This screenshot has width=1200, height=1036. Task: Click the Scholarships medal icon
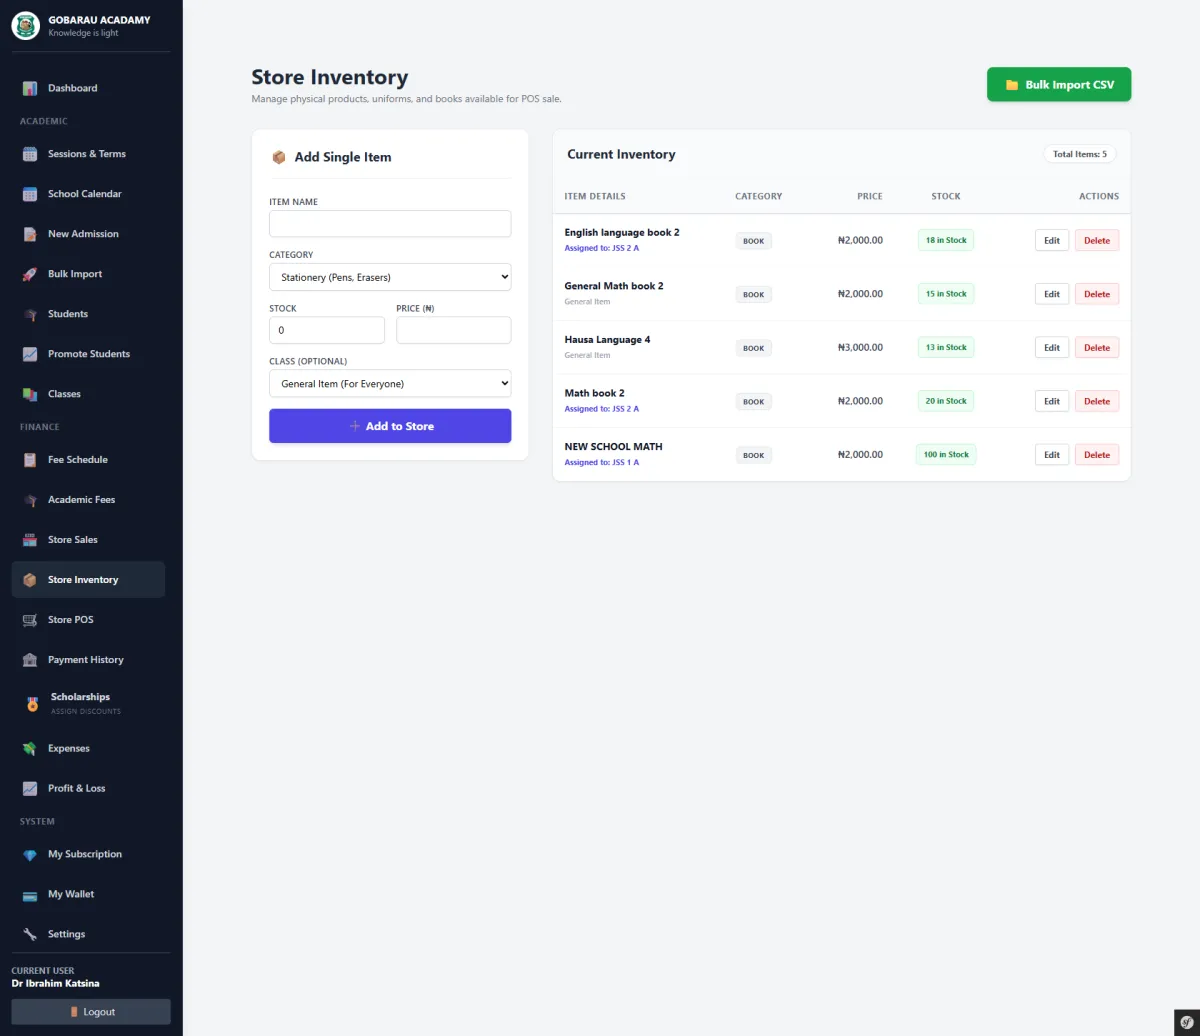tap(32, 704)
